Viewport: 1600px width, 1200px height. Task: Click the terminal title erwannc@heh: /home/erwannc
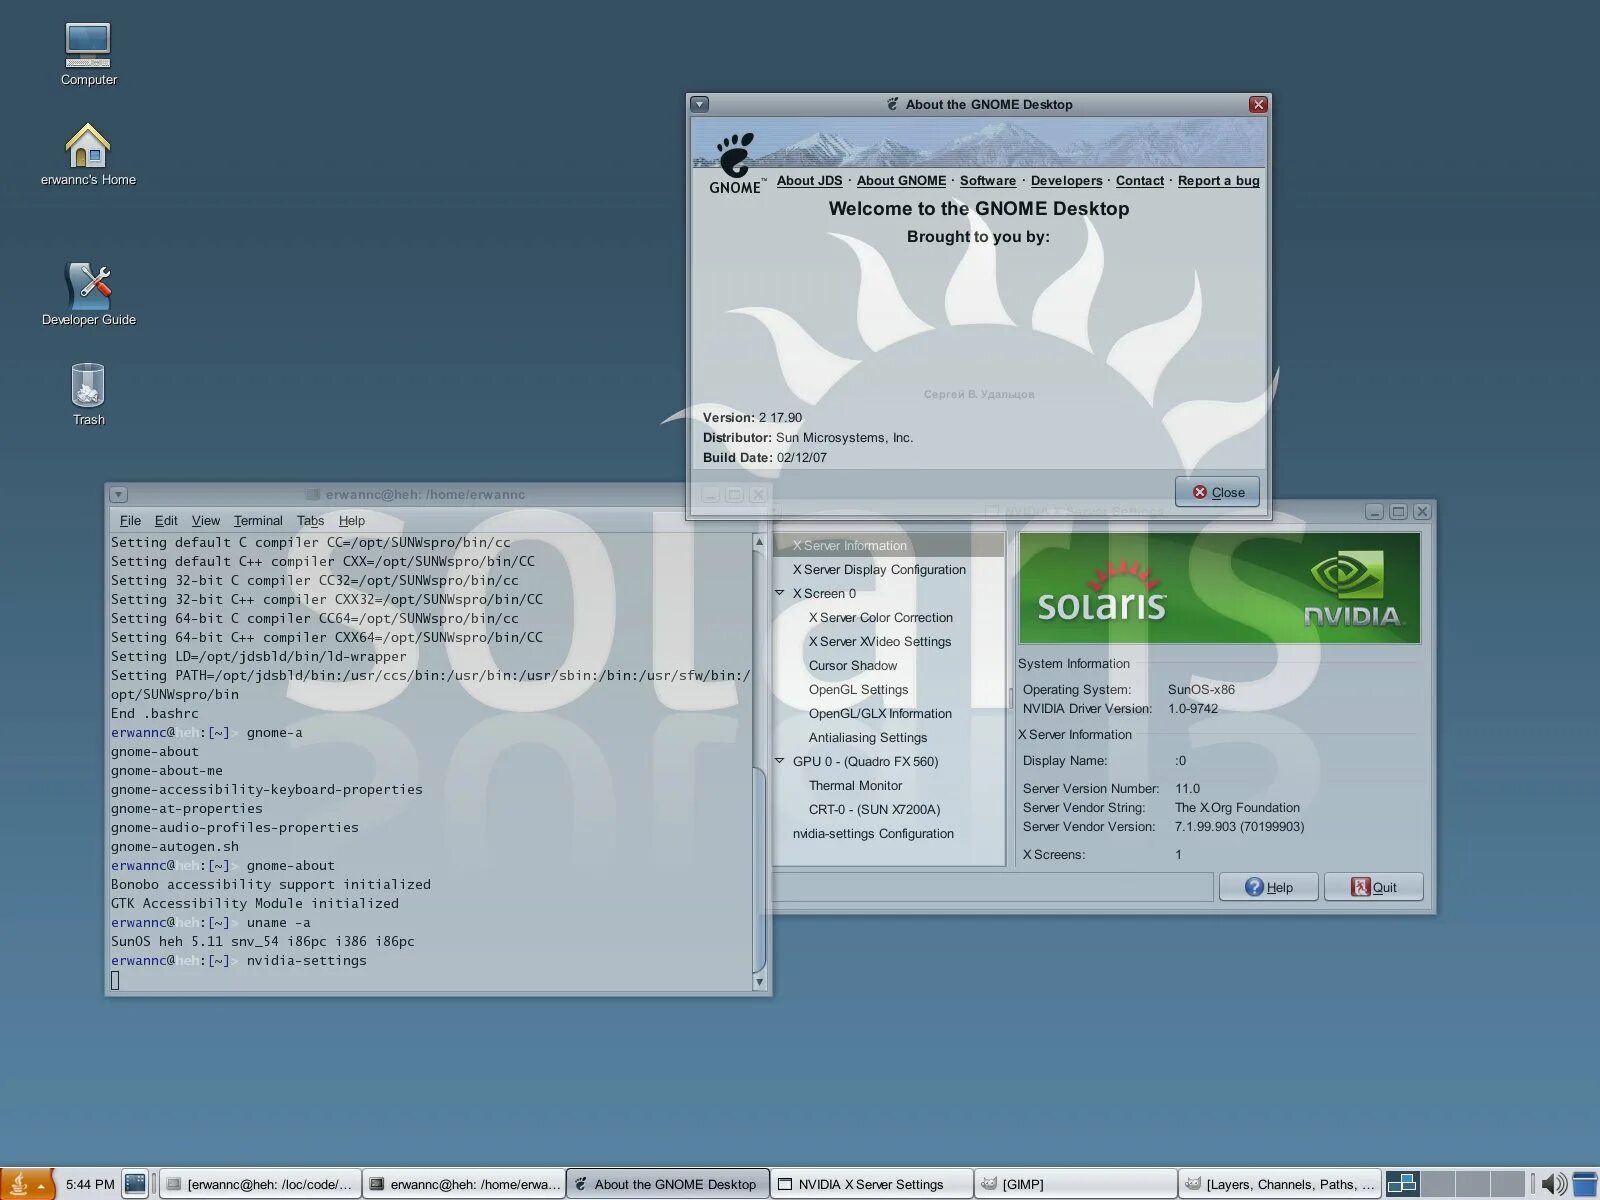pos(425,494)
